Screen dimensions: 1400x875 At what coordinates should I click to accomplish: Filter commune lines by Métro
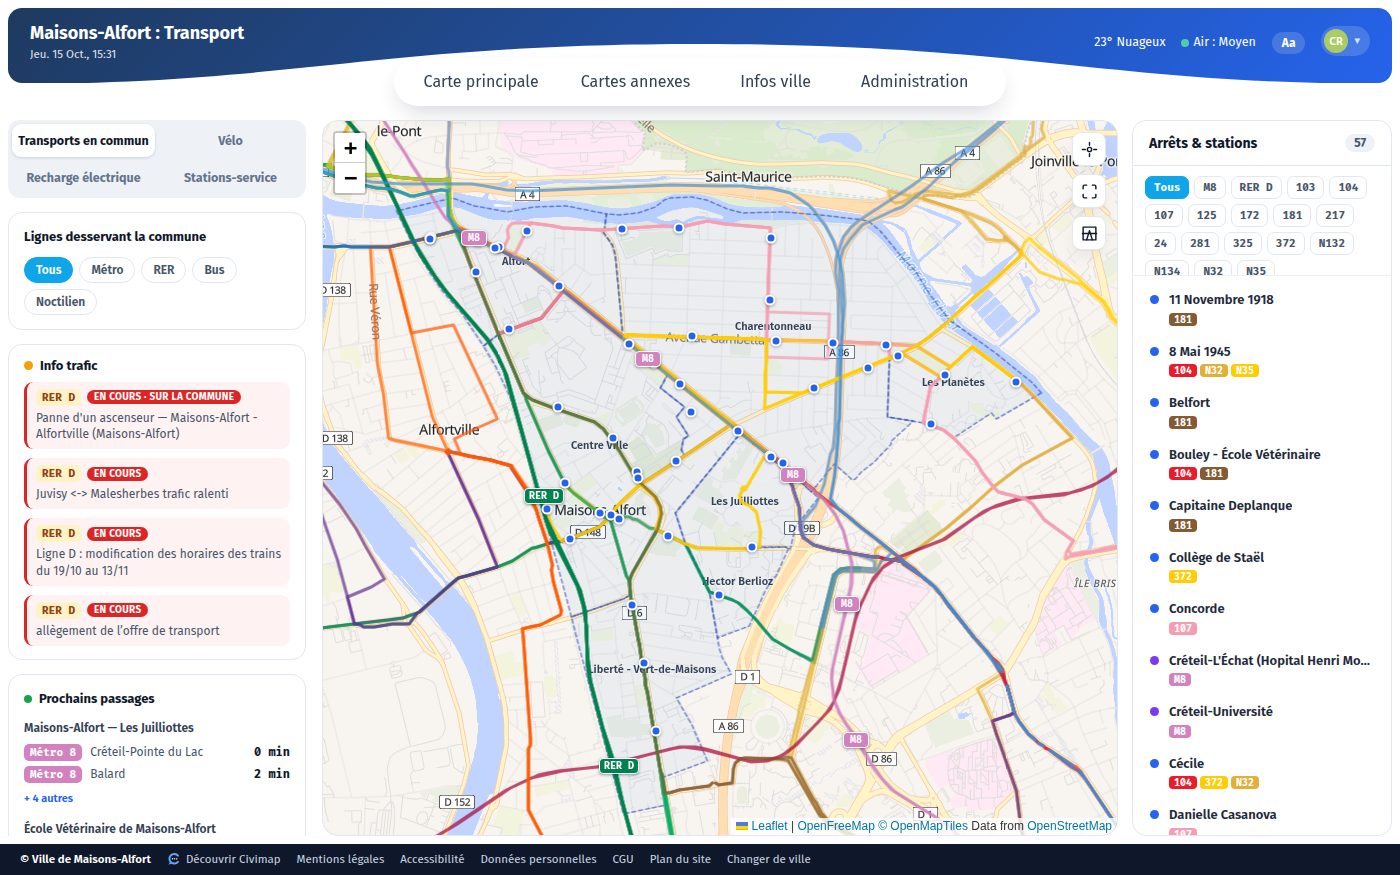tap(107, 270)
